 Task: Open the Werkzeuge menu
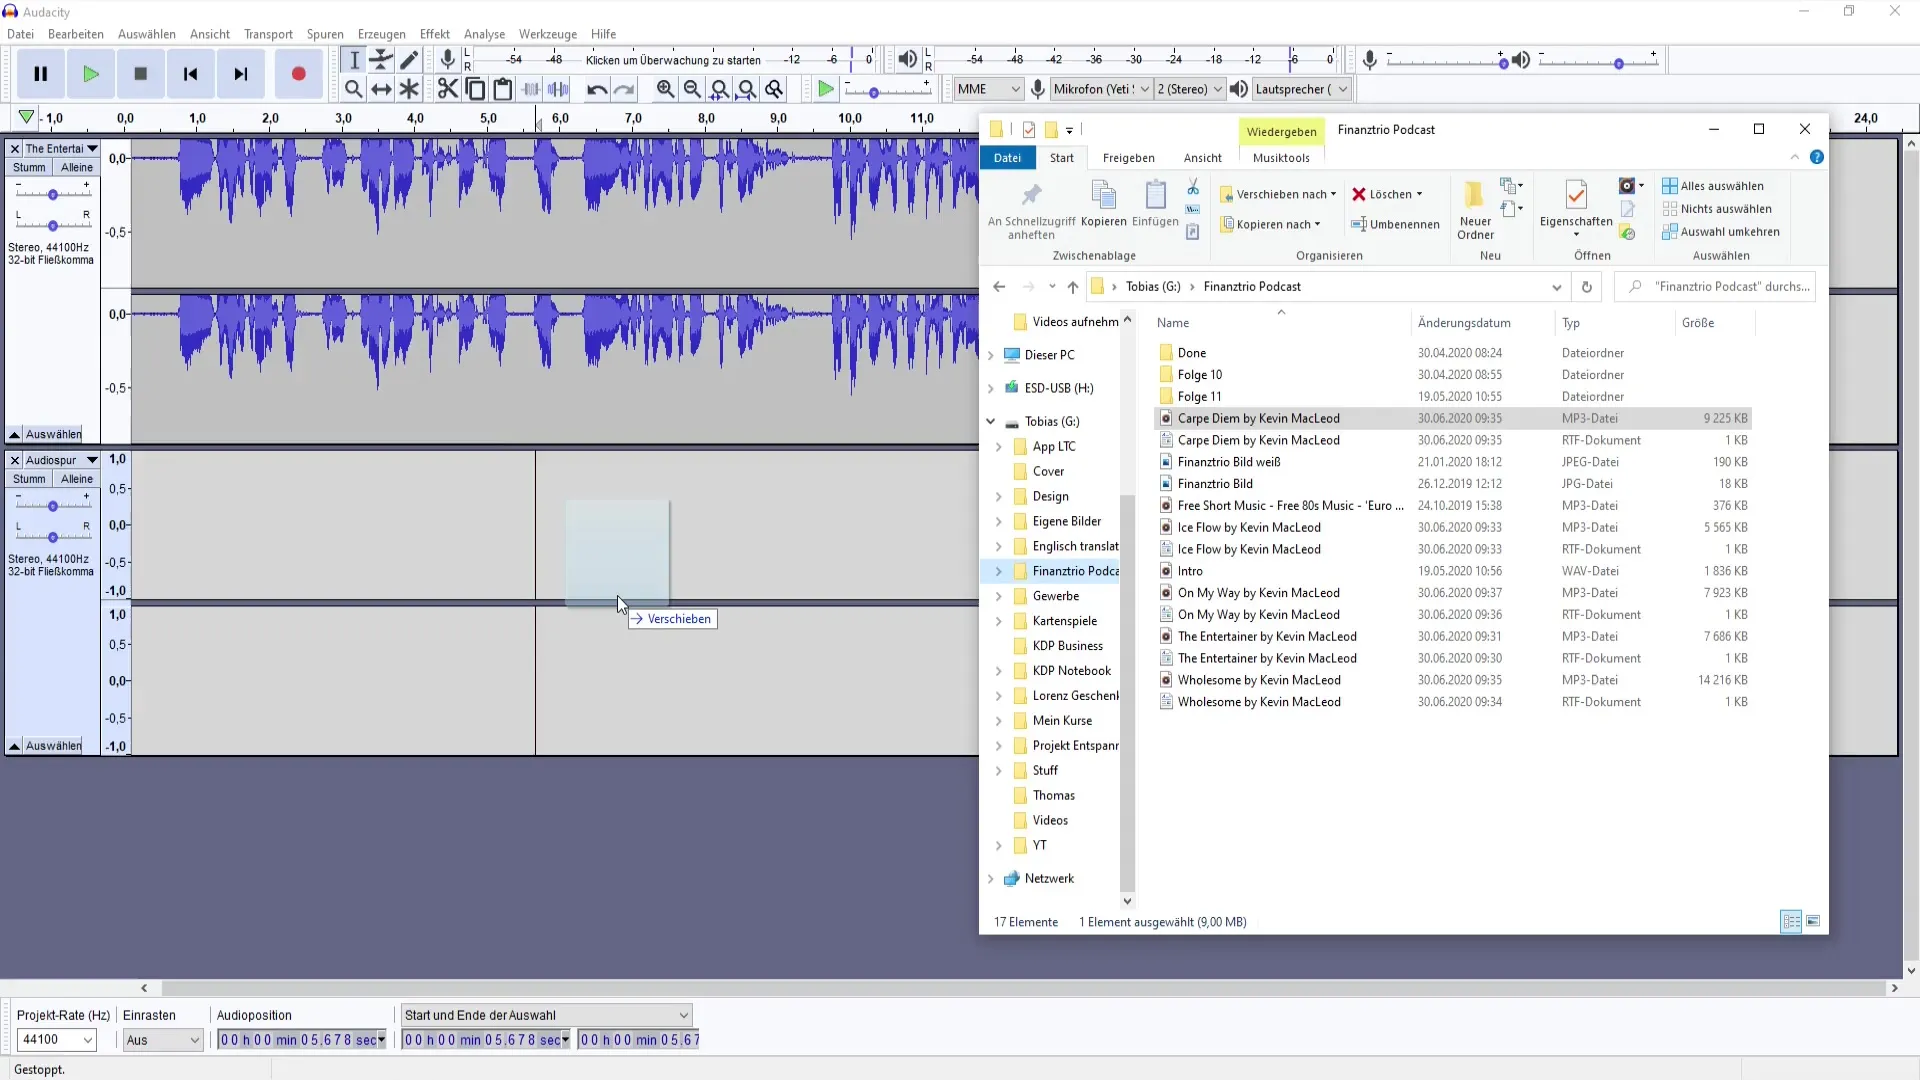pyautogui.click(x=548, y=34)
